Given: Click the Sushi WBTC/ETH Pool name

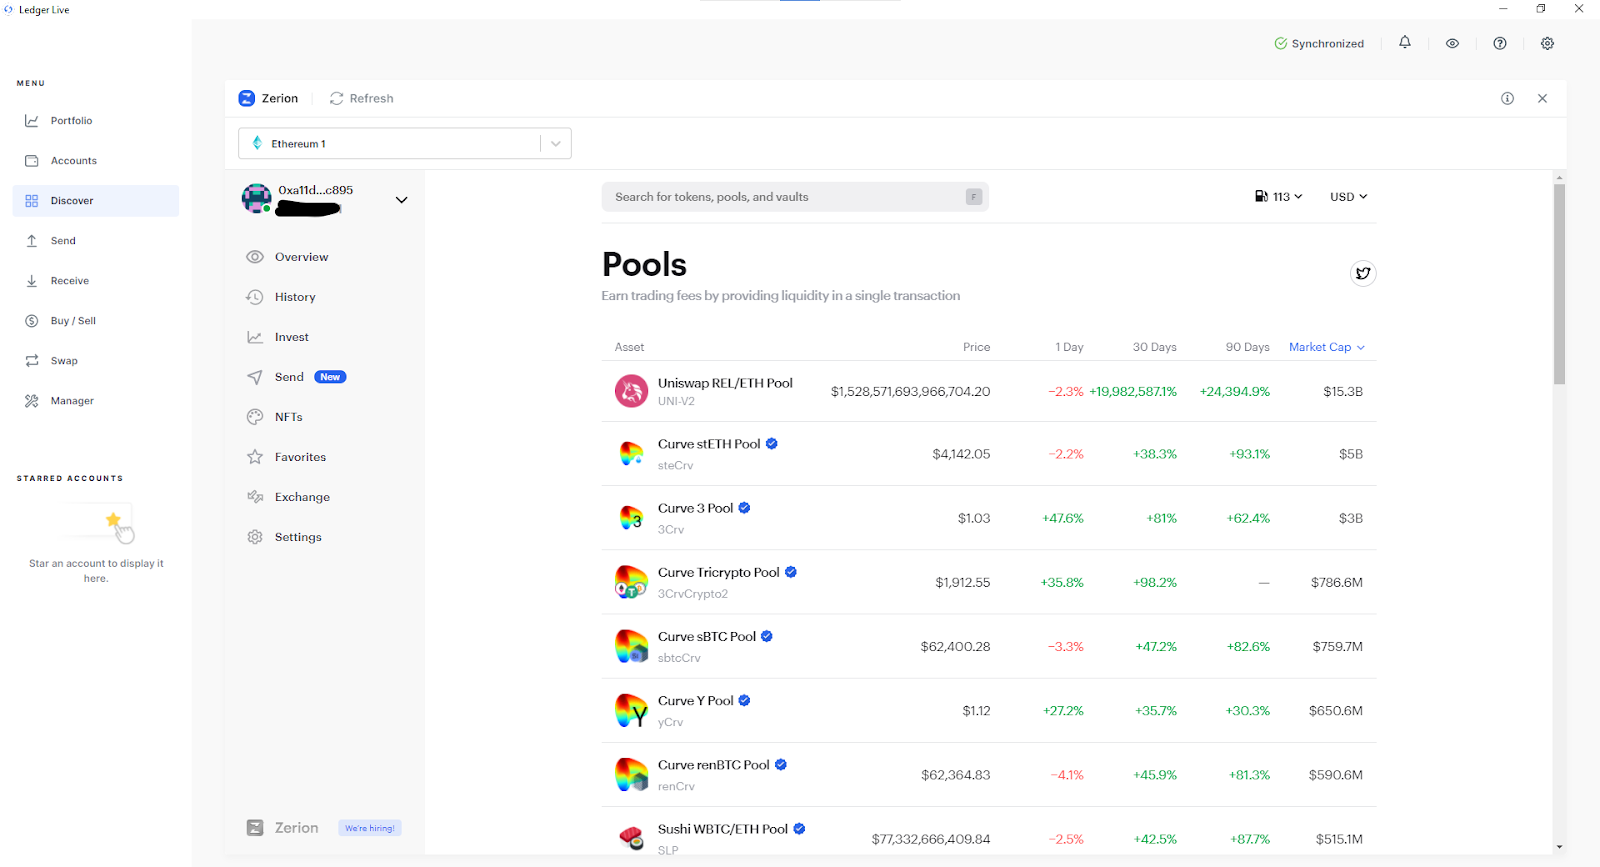Looking at the screenshot, I should coord(723,829).
